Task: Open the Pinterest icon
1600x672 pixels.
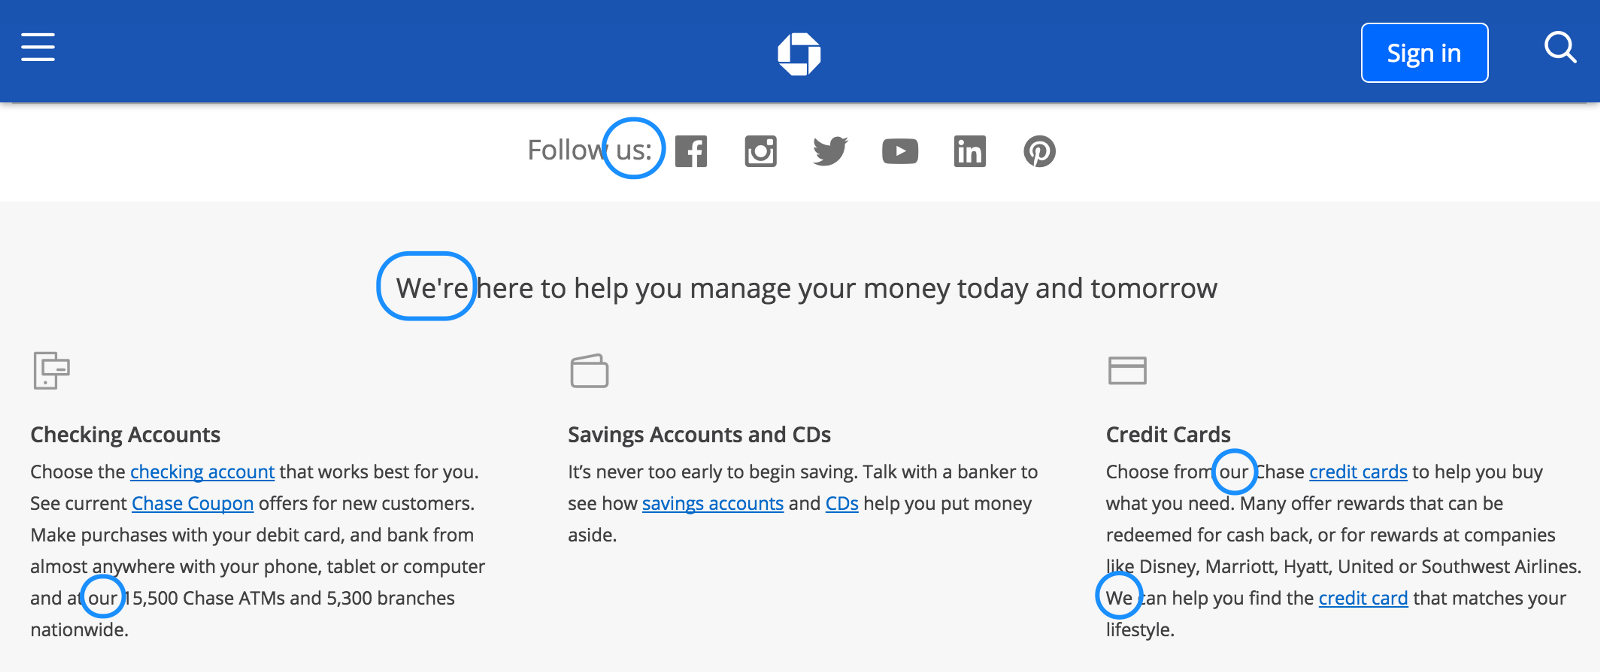Action: 1040,151
